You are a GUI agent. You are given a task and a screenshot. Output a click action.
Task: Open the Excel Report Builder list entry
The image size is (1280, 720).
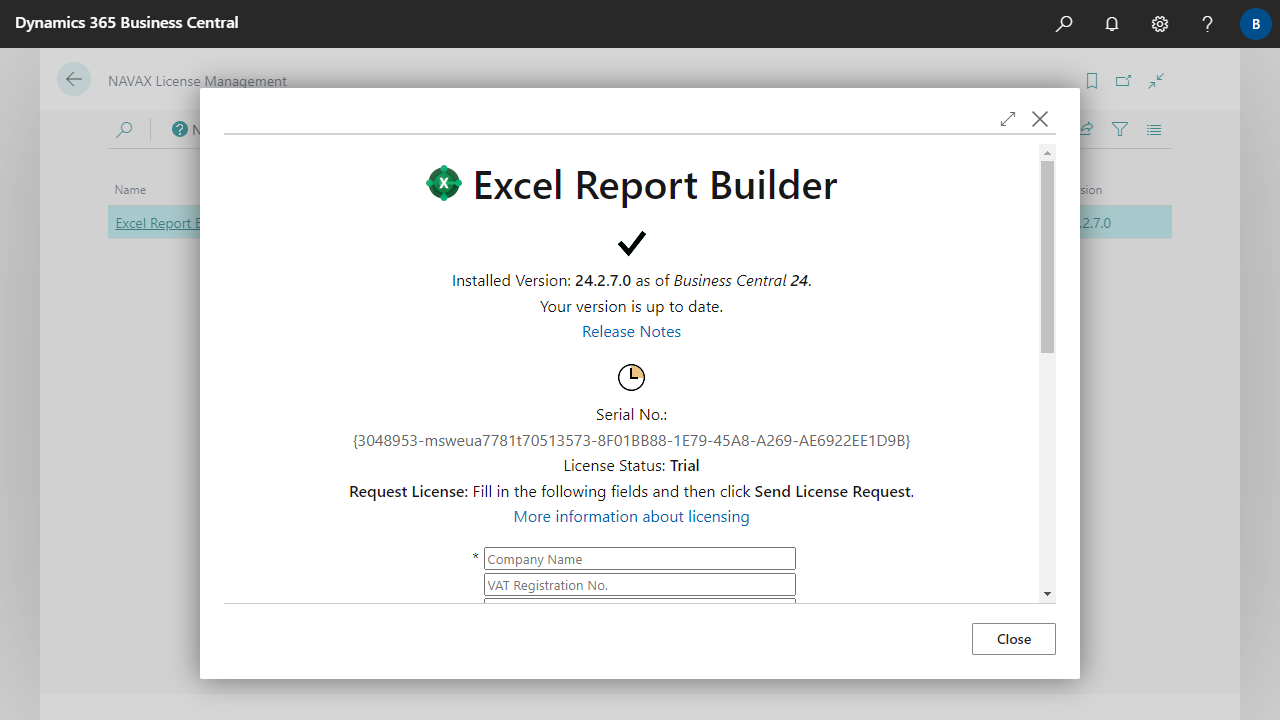(x=158, y=223)
